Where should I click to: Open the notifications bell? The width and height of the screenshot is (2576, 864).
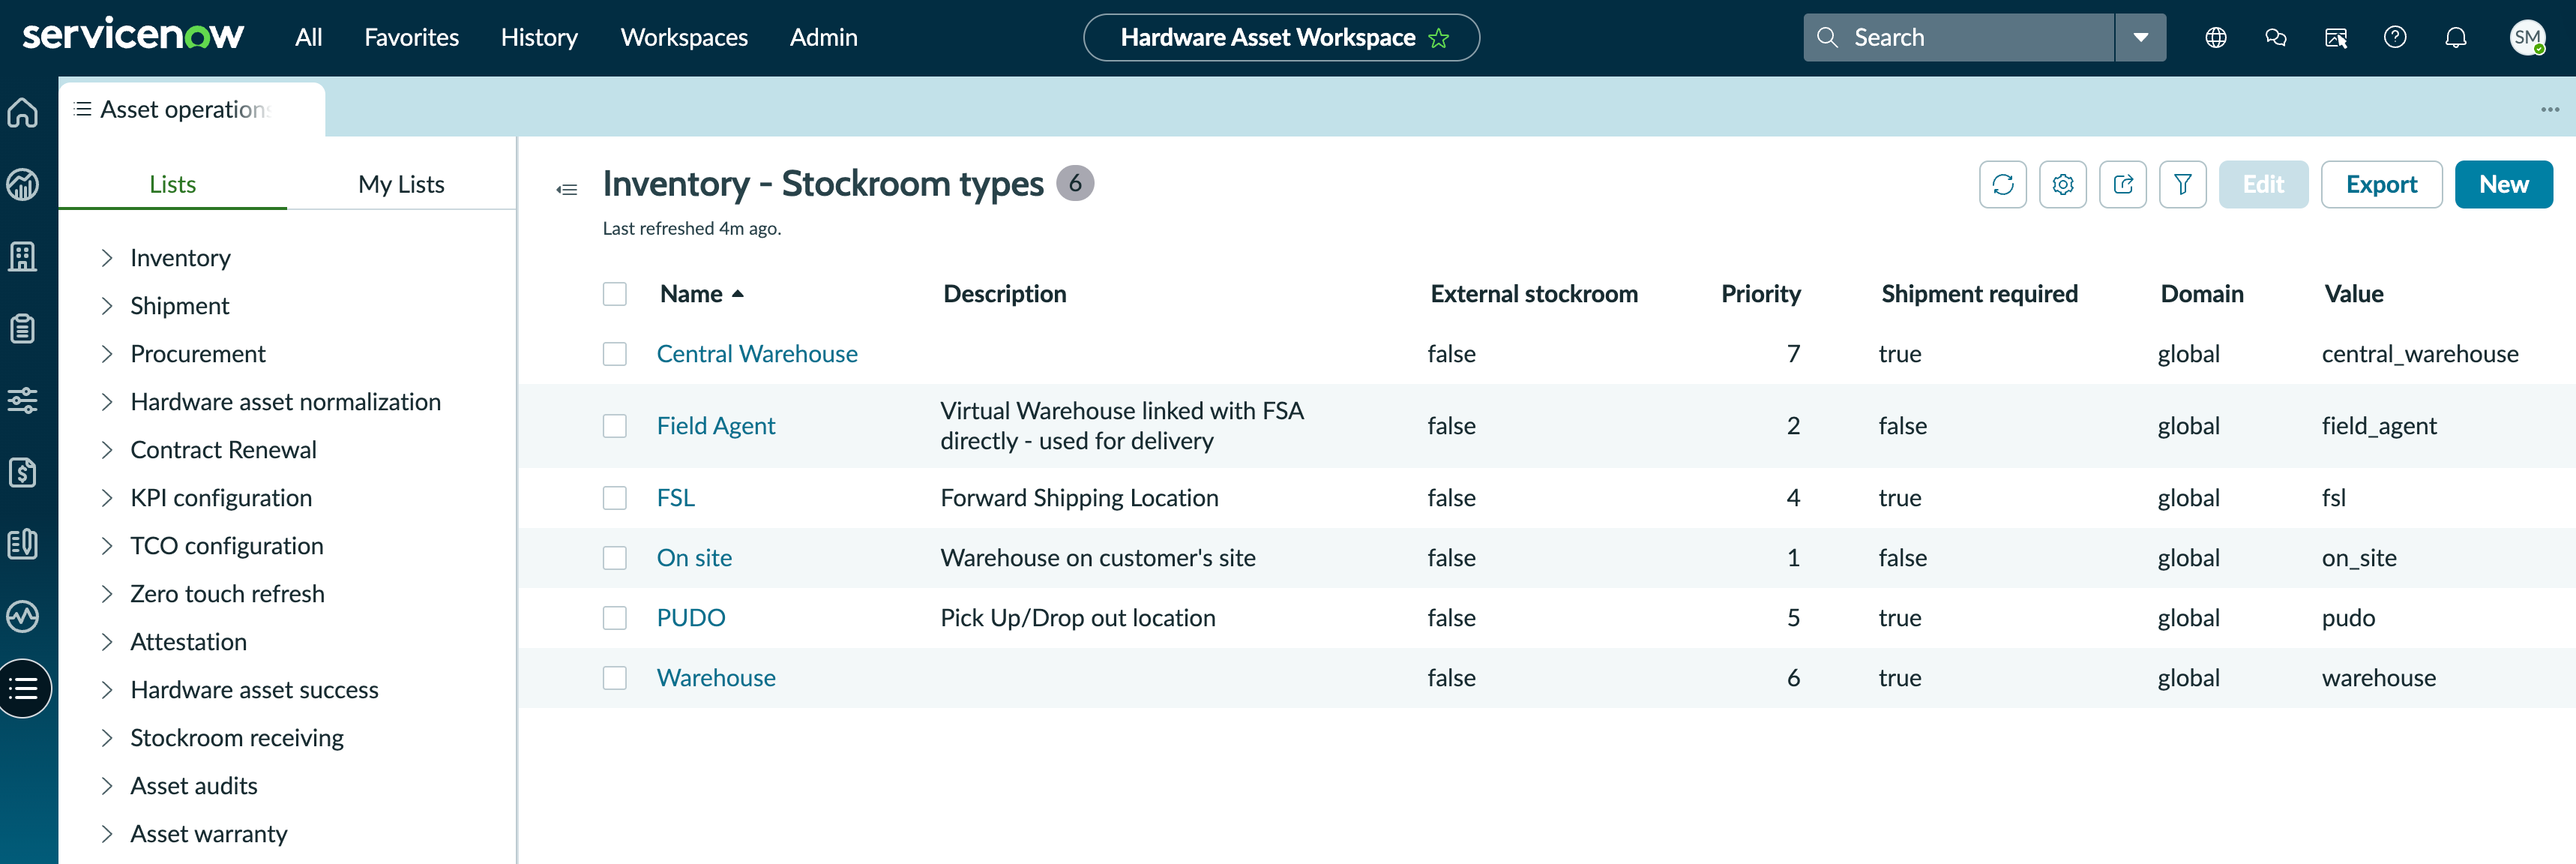point(2455,38)
